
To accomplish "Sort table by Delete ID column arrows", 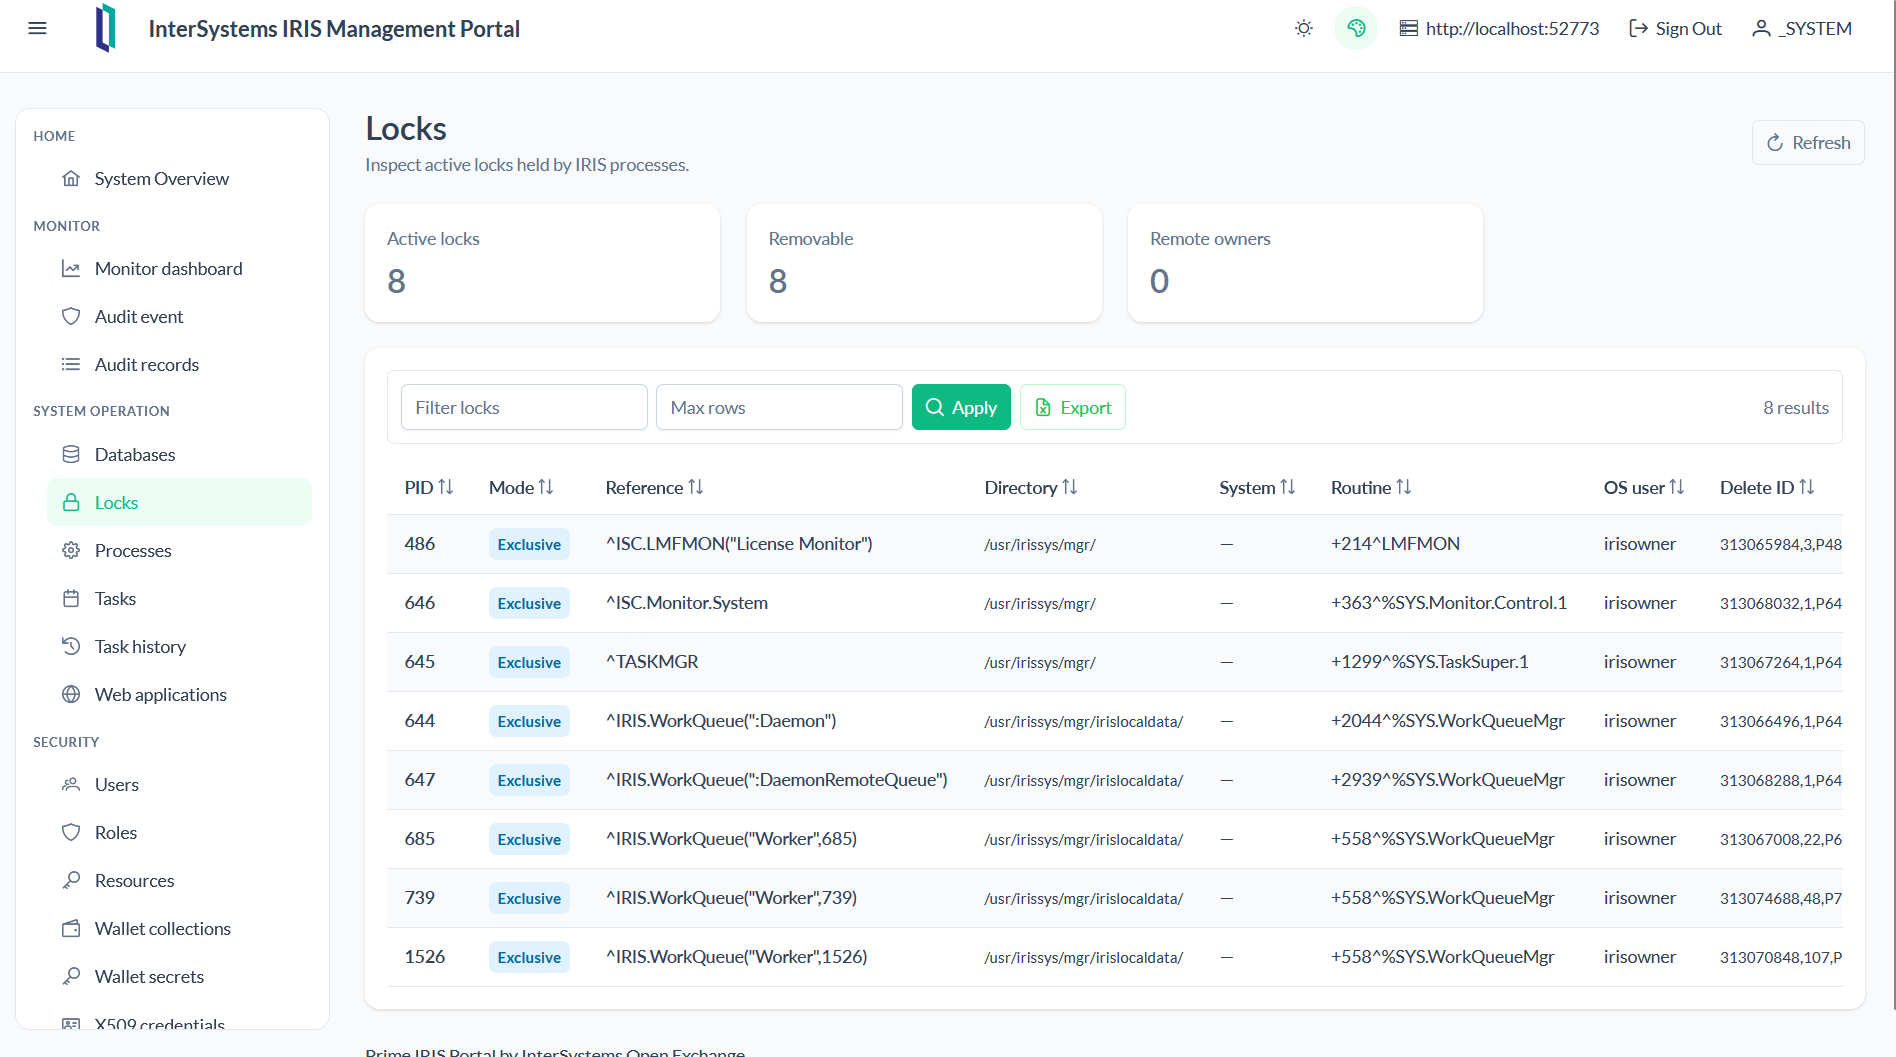I will [1807, 487].
